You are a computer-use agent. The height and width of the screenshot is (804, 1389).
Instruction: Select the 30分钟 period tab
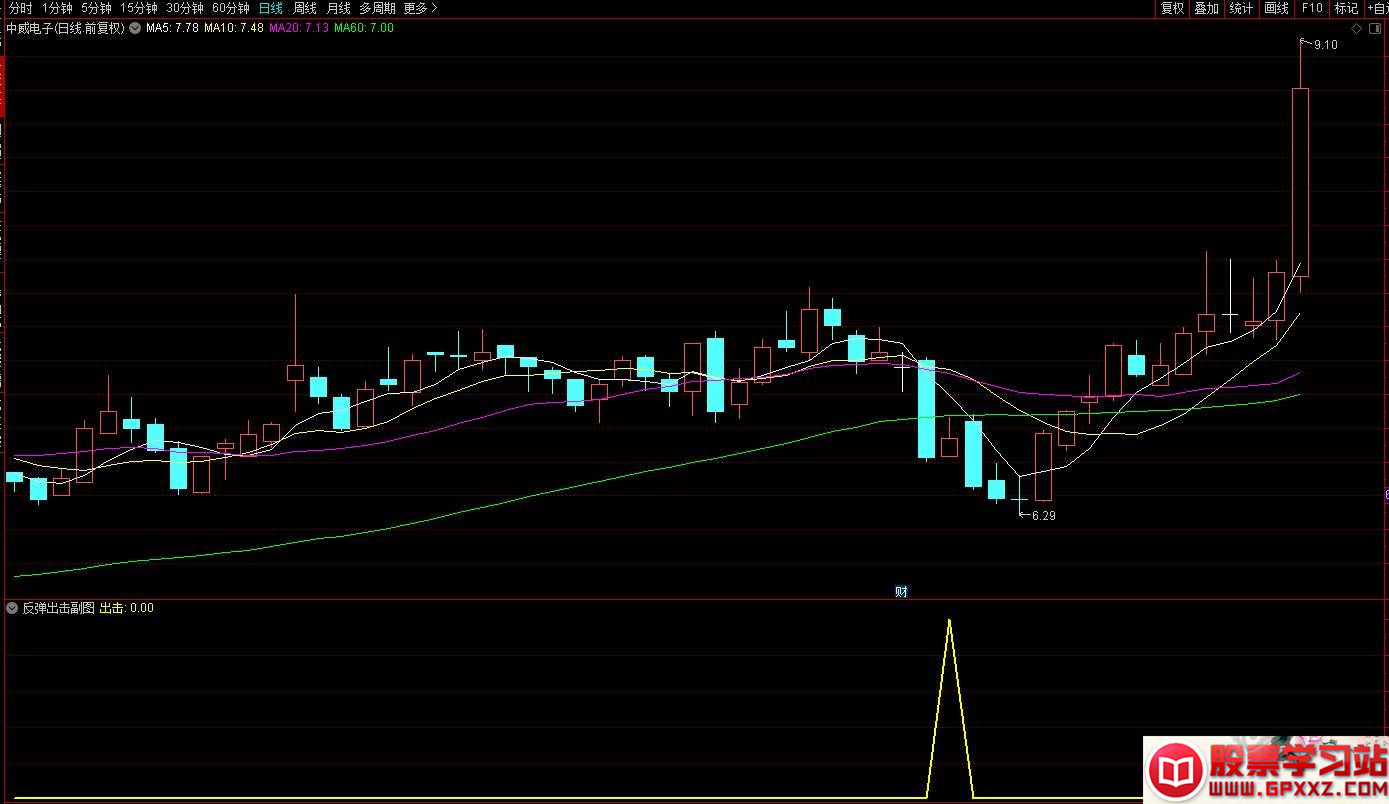(185, 8)
